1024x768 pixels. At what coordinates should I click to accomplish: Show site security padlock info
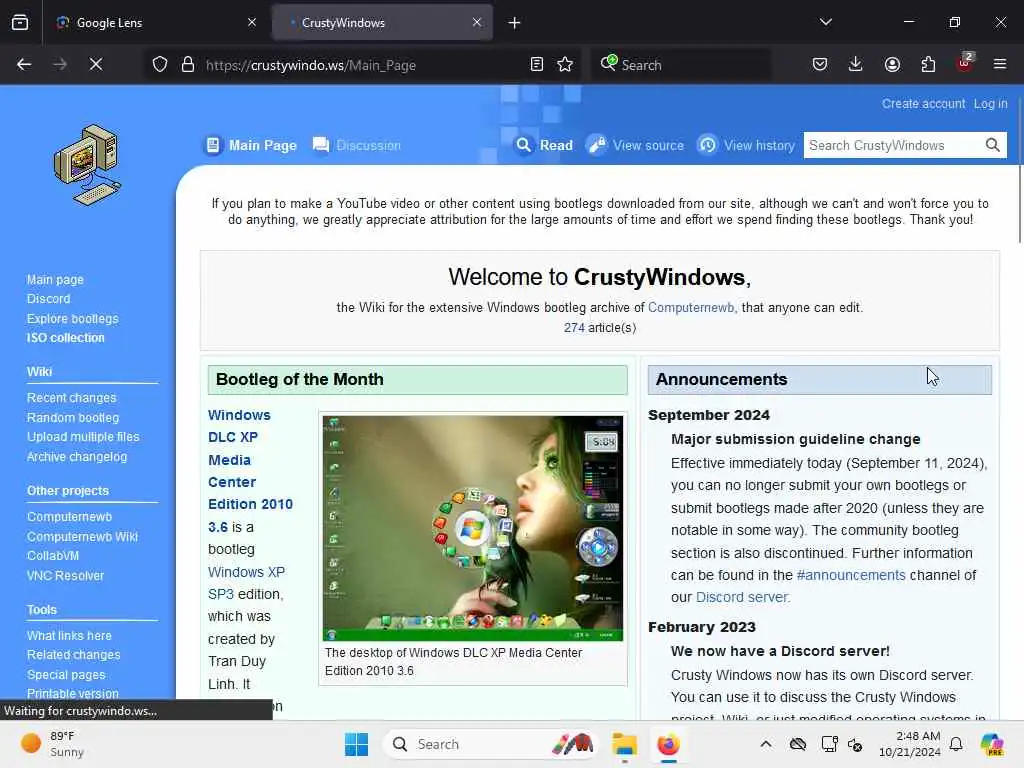coord(188,65)
